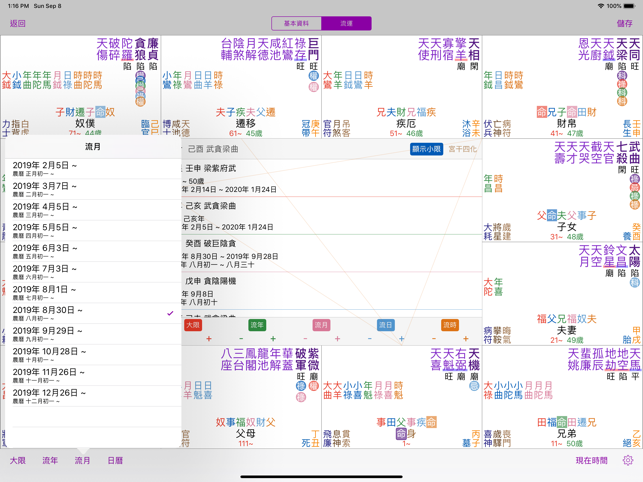643x482 pixels.
Task: Tap the pink 流月 plus stepper
Action: coord(337,339)
